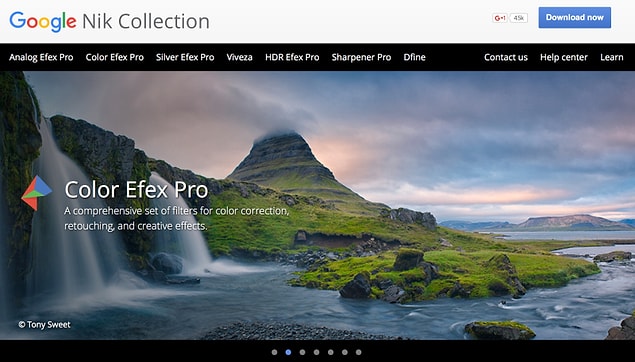Open the Analog Efex Pro menu item
Viewport: 635px width, 362px height.
pyautogui.click(x=41, y=57)
